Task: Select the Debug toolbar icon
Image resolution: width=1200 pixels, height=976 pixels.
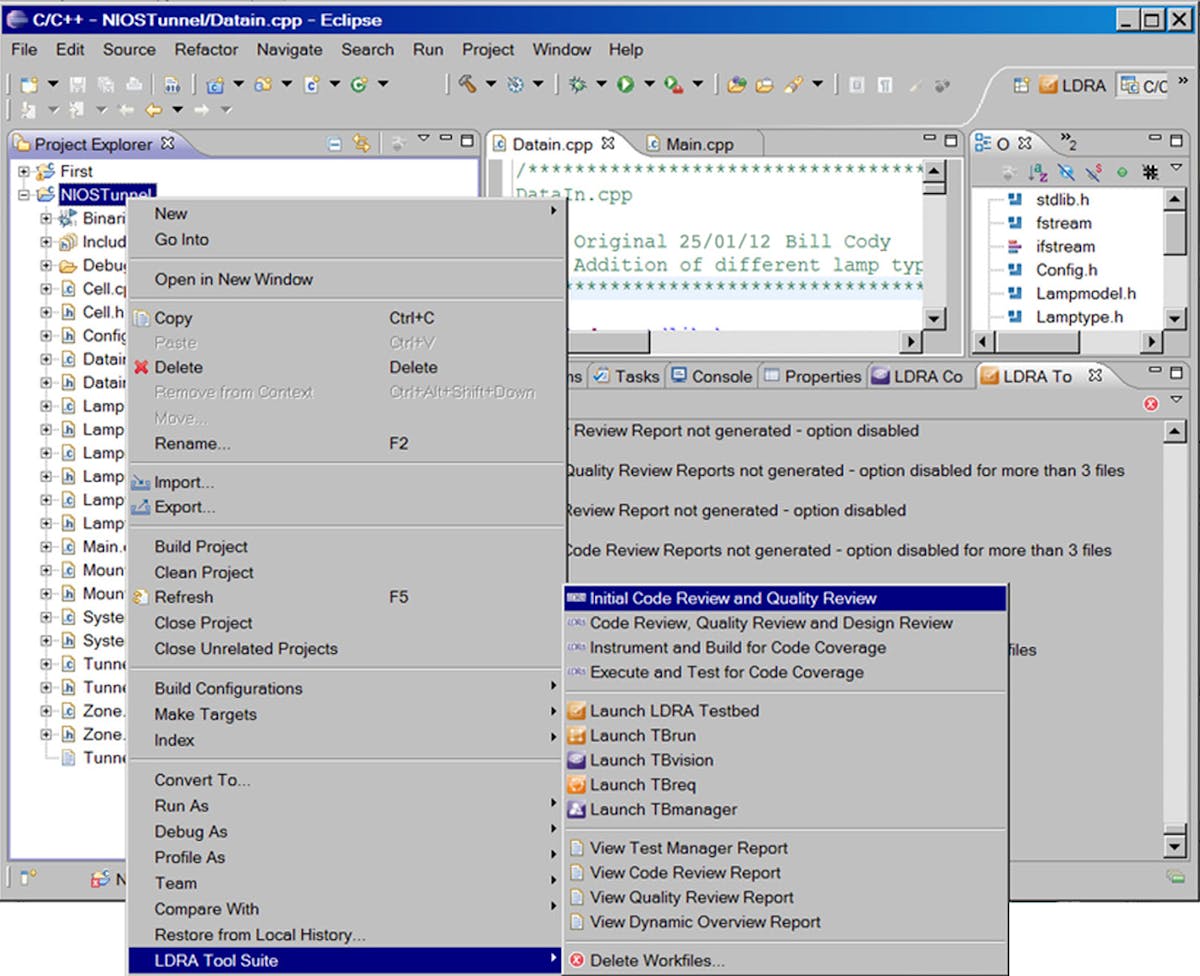Action: pyautogui.click(x=578, y=85)
